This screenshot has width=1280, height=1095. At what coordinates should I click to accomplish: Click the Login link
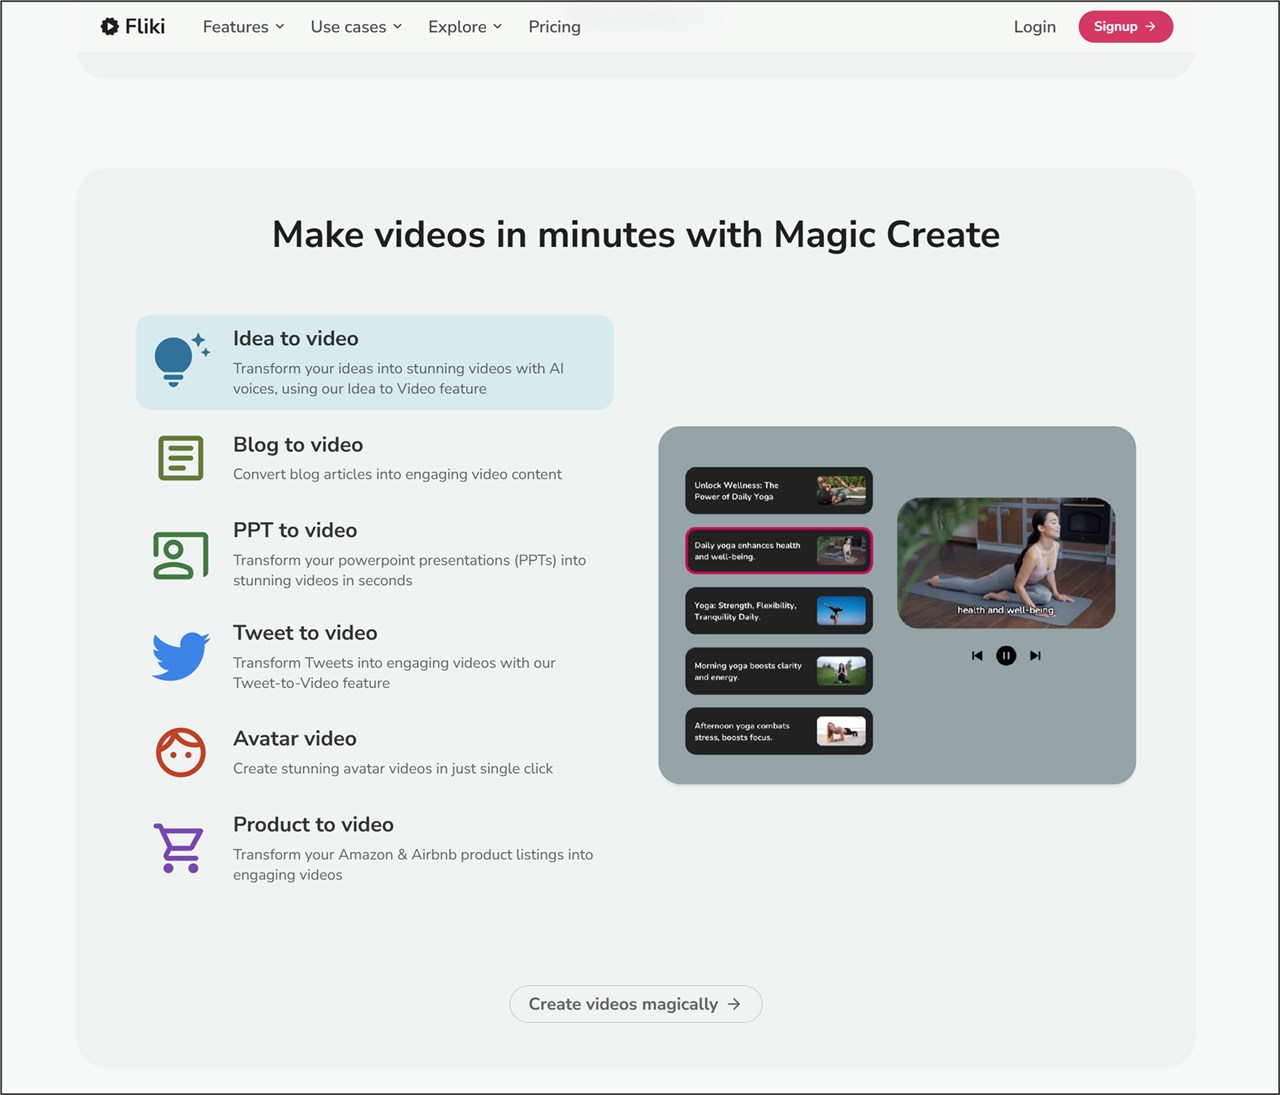(1034, 27)
